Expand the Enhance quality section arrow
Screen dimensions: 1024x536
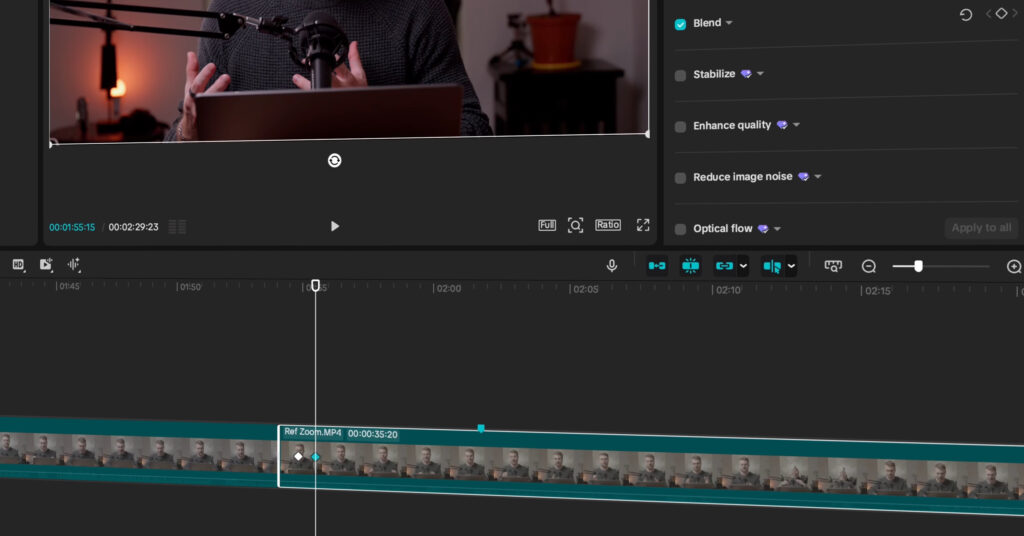[x=796, y=125]
